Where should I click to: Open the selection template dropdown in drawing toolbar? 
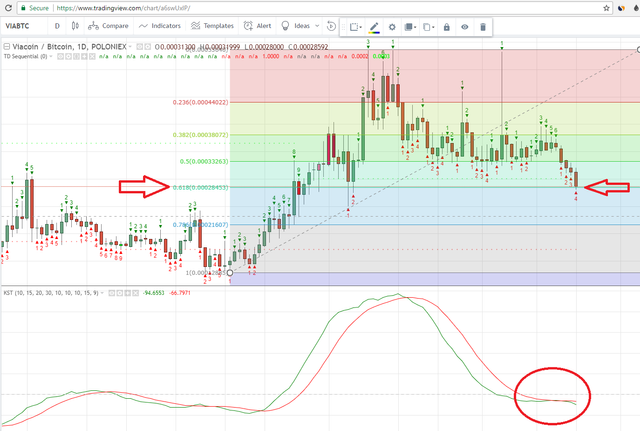[356, 27]
